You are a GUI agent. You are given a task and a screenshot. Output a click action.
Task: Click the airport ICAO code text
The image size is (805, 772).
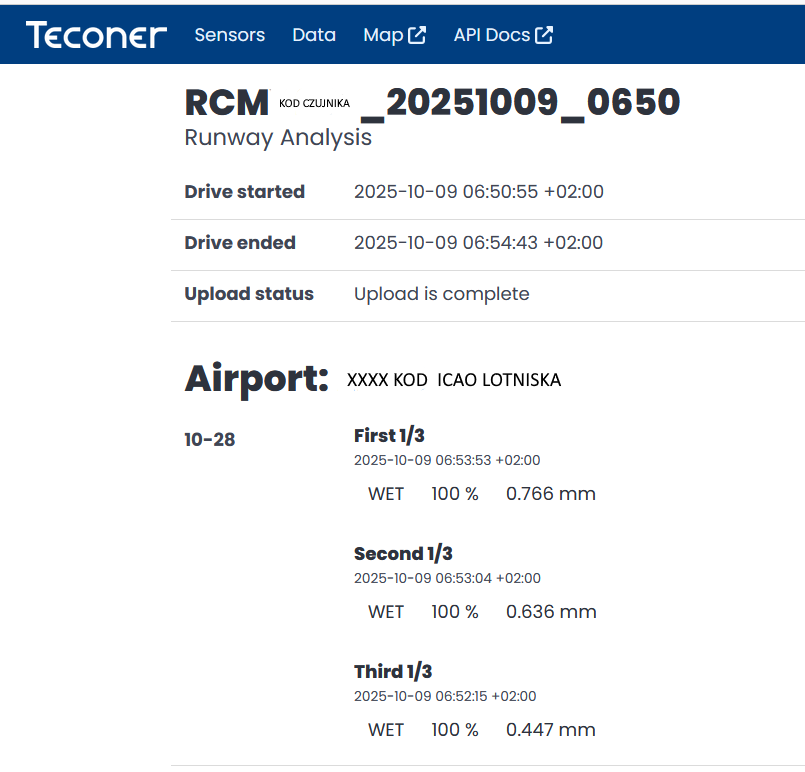click(x=454, y=380)
